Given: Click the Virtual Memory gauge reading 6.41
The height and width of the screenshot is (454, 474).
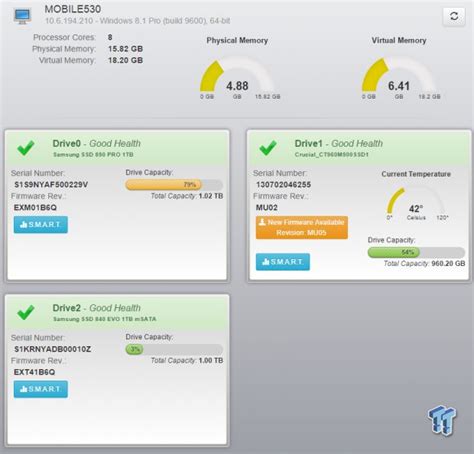Looking at the screenshot, I should tap(399, 77).
